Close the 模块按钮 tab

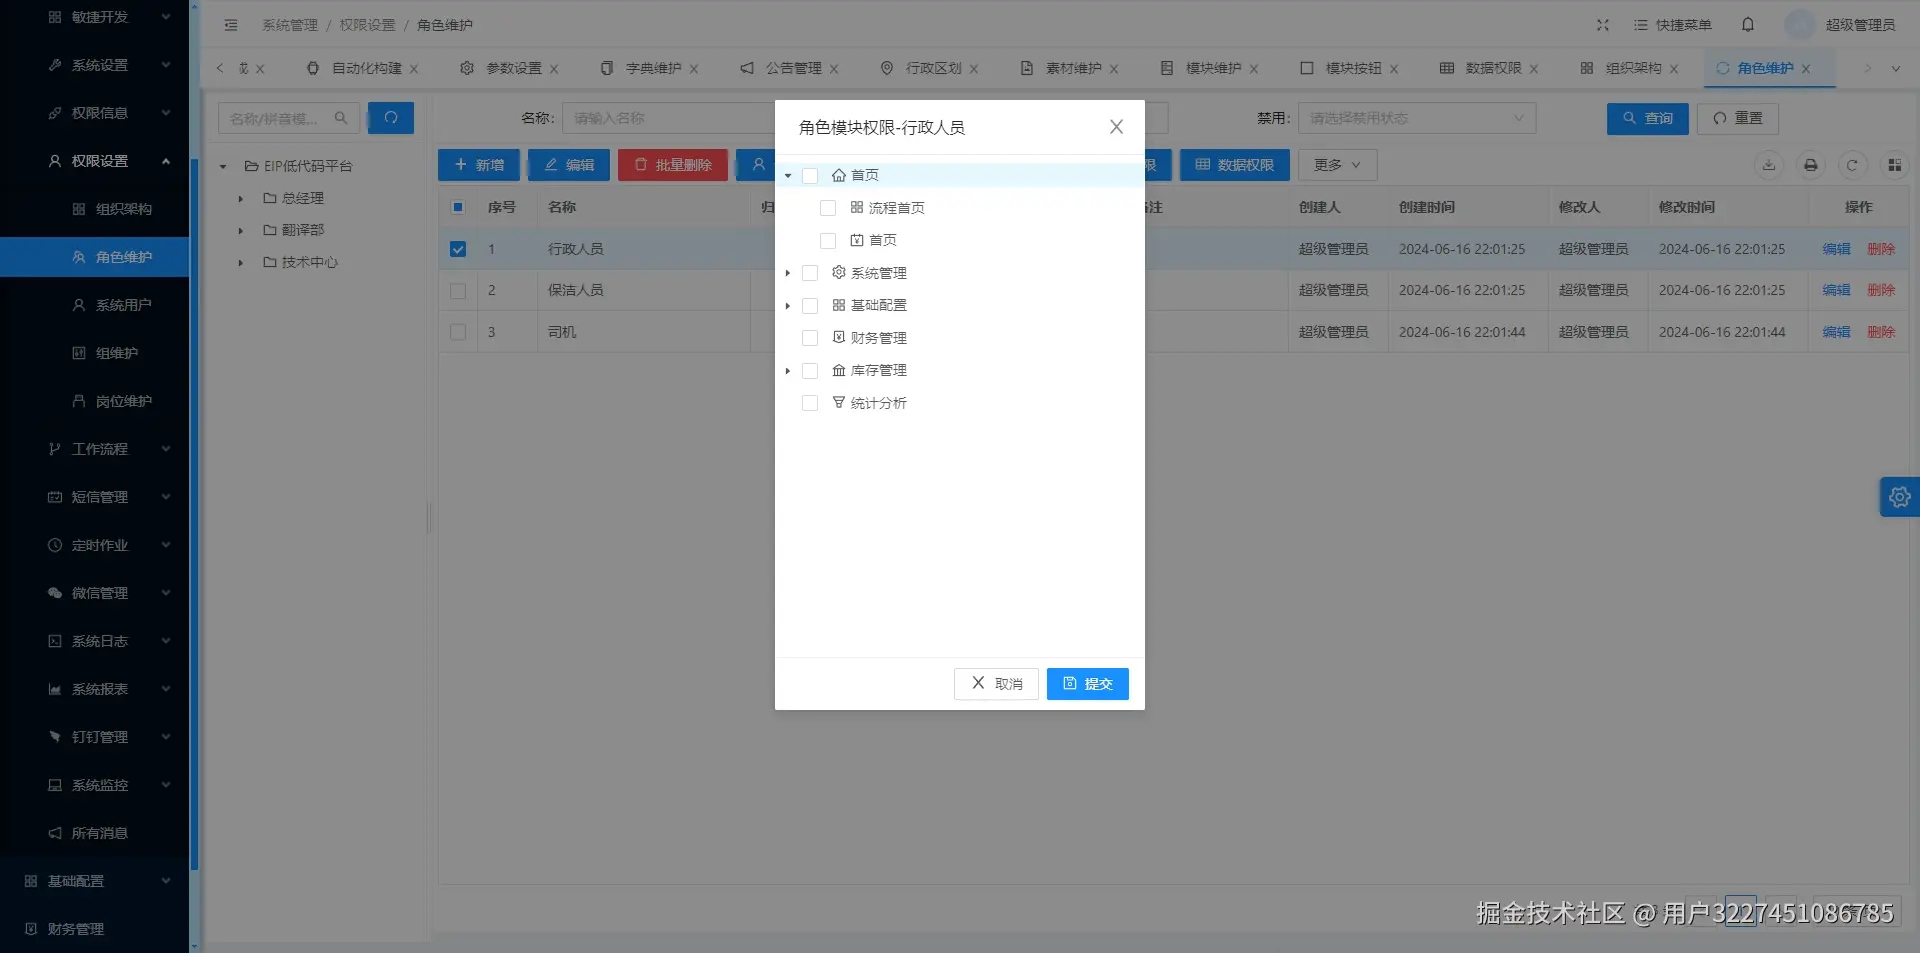coord(1394,69)
